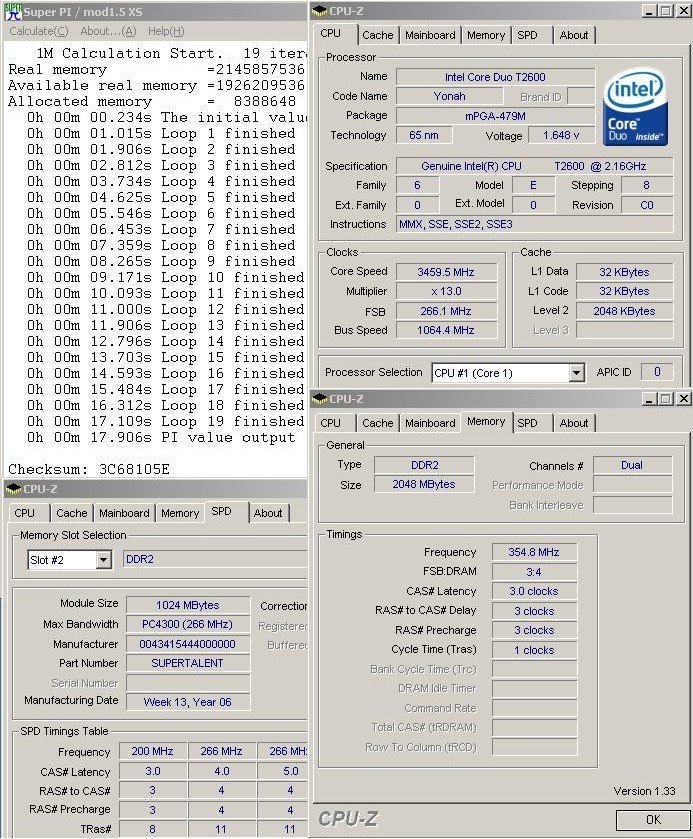
Task: Click the Loop 19 finished line in Super PI
Action: pos(166,422)
